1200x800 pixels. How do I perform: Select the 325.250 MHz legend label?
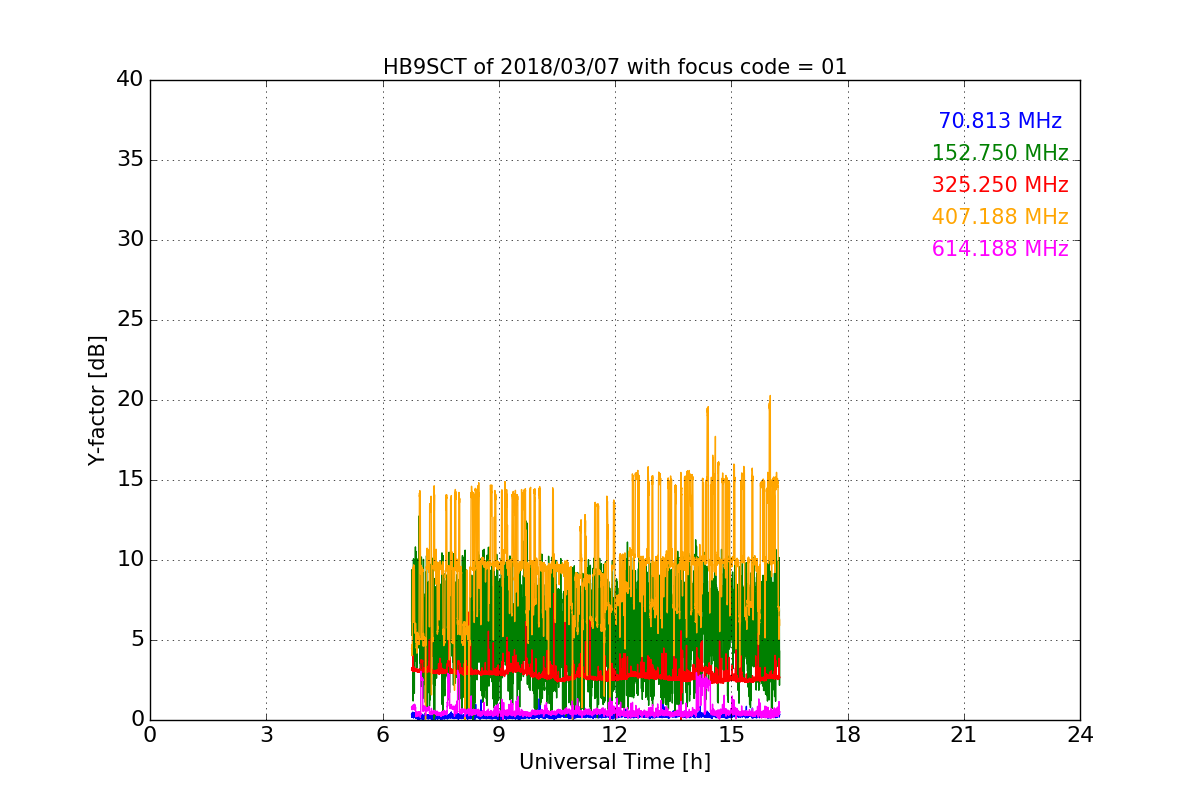pos(1000,185)
